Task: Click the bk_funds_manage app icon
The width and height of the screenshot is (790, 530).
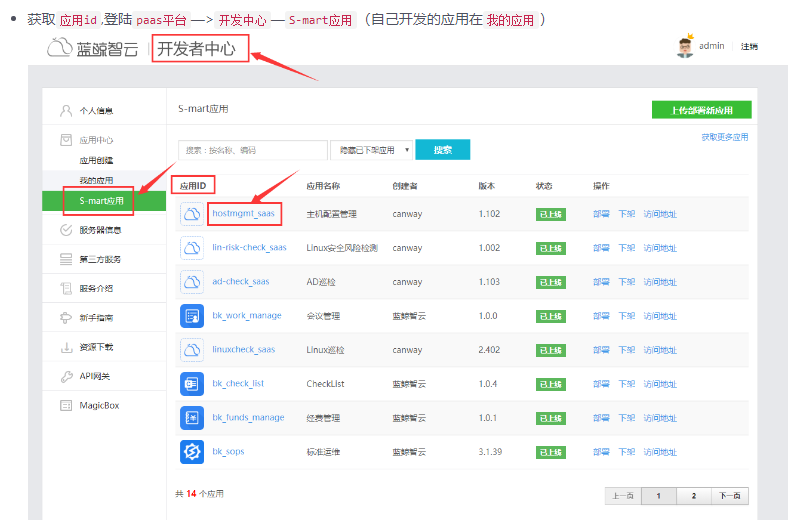Action: (x=192, y=418)
